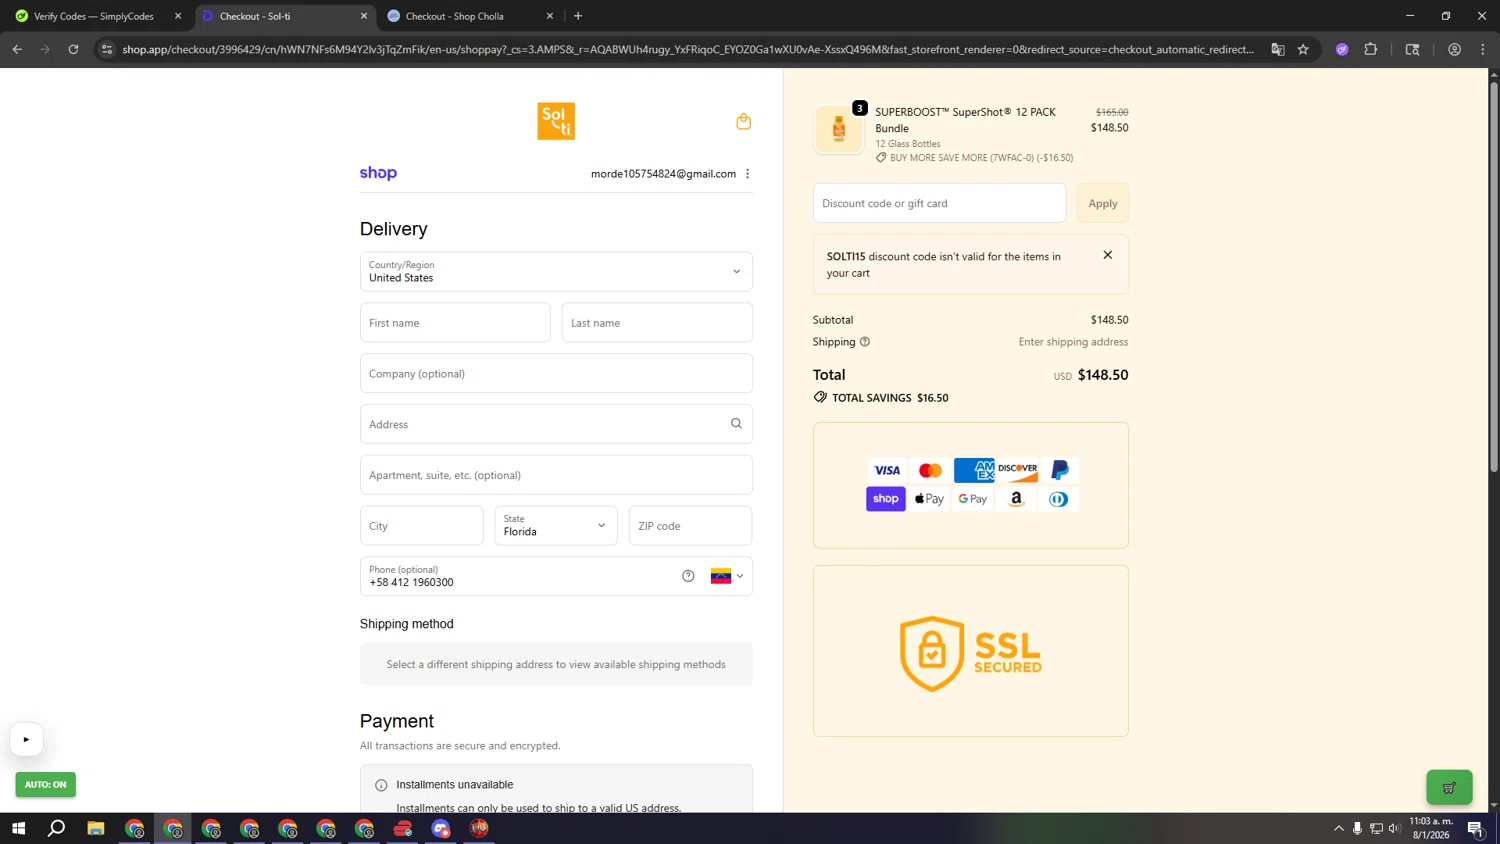The width and height of the screenshot is (1500, 844).
Task: Open Windows taskbar search
Action: 57,828
